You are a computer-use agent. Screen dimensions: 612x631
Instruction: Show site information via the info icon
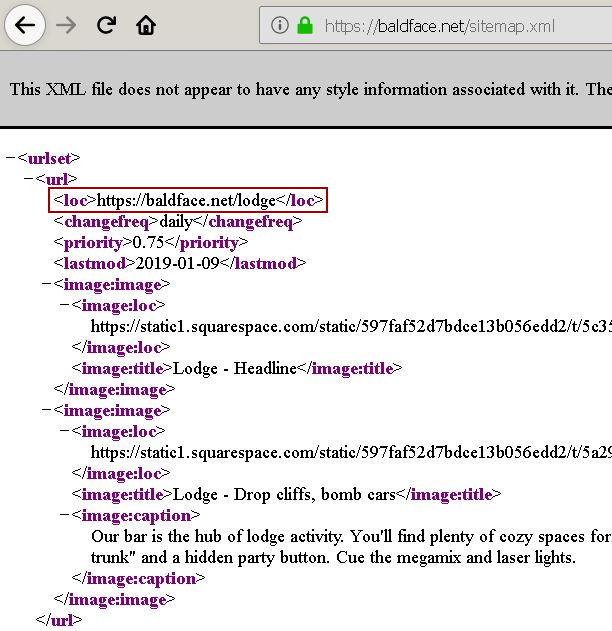[x=280, y=25]
